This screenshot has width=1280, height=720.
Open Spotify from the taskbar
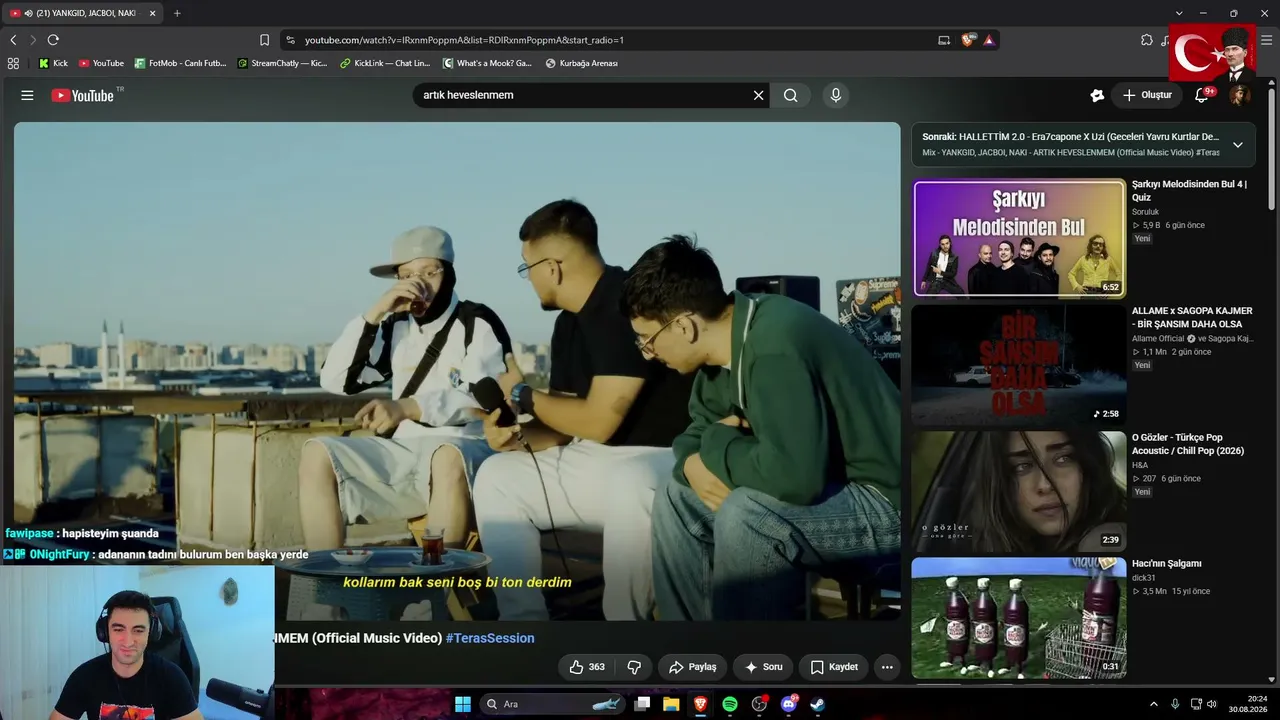coord(730,704)
